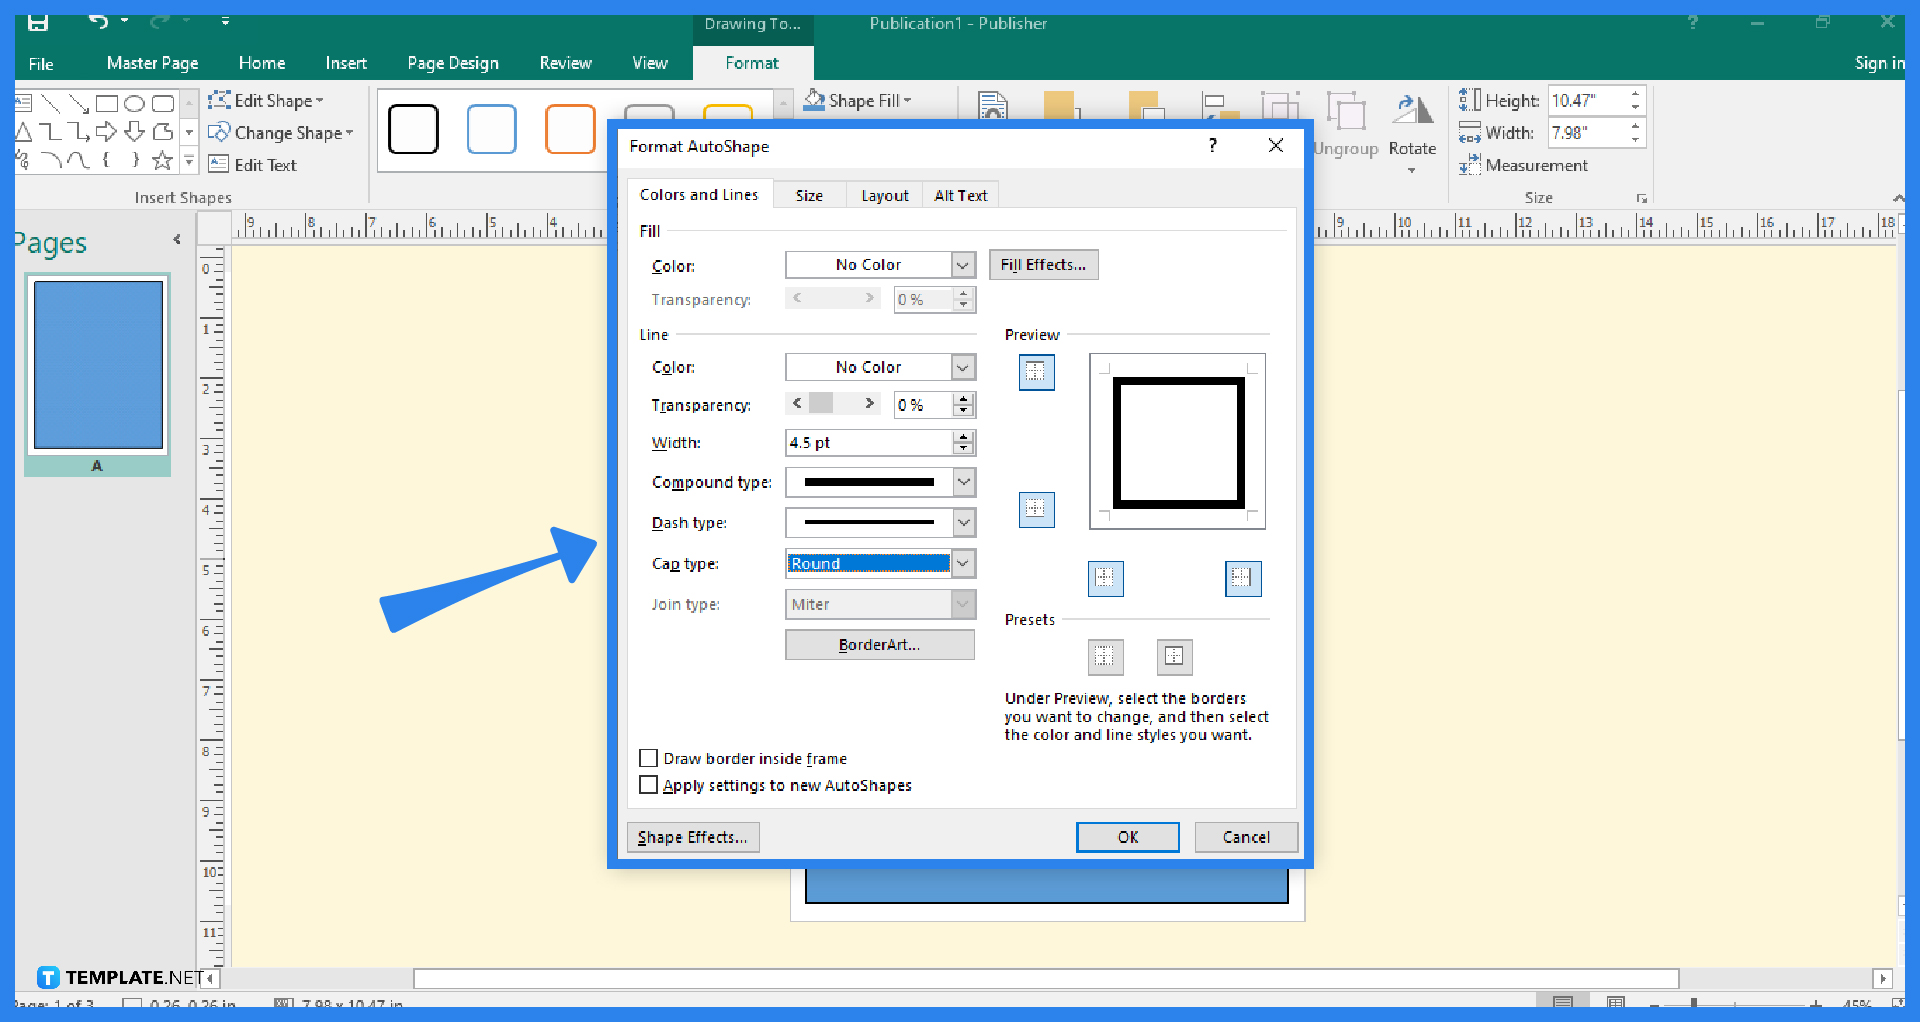
Task: Open the Dash type dropdown
Action: coord(961,522)
